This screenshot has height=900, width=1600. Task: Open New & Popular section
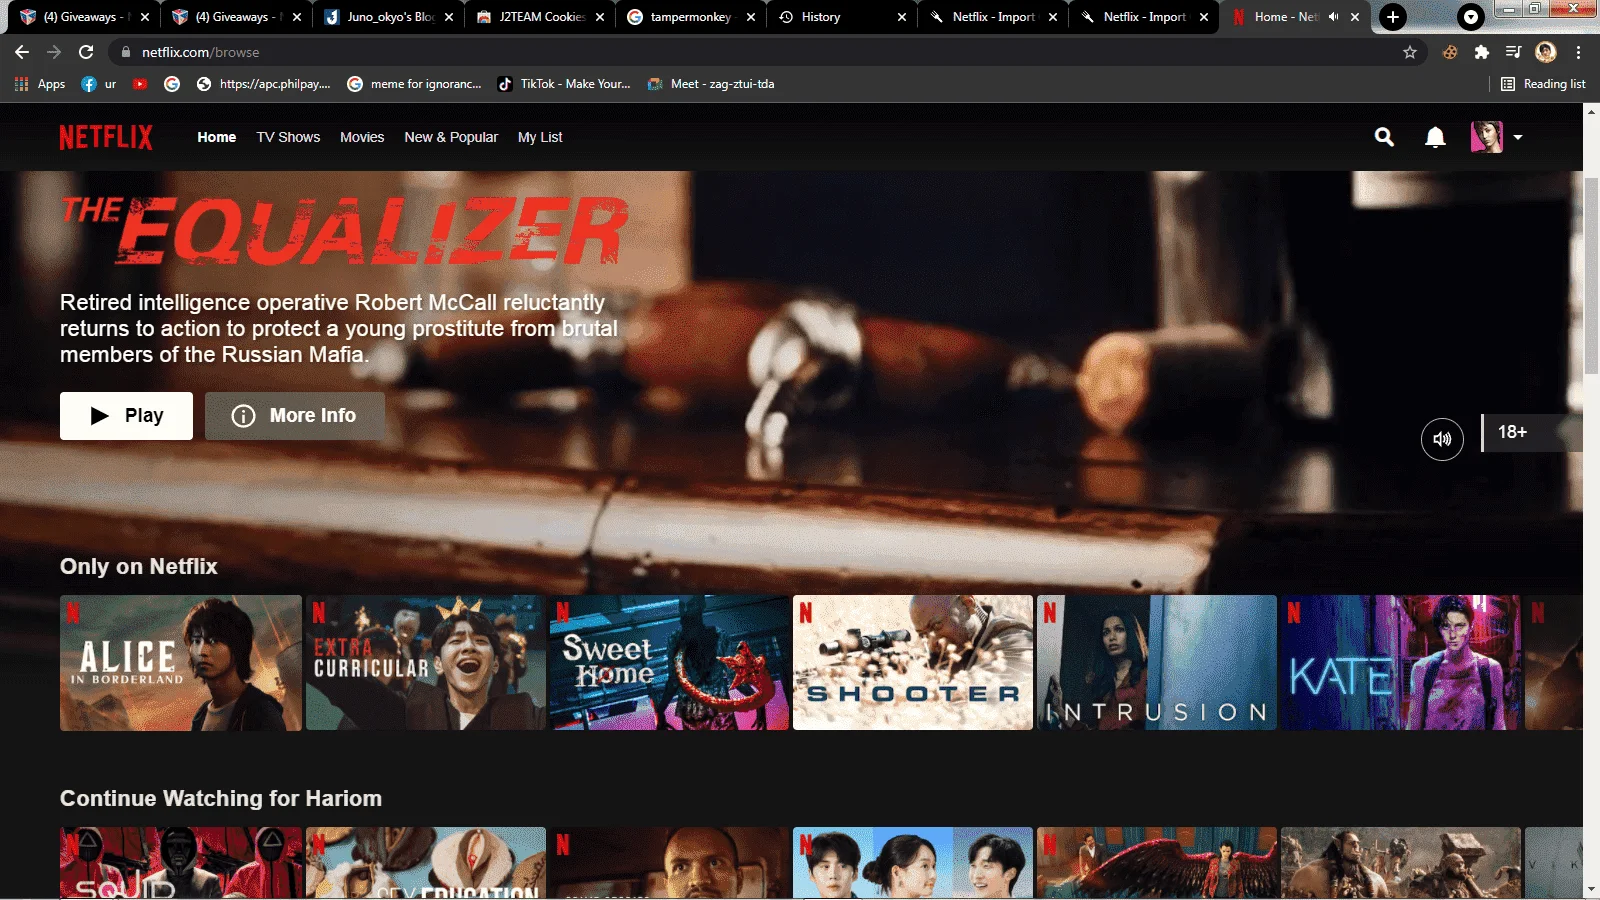[x=451, y=137]
